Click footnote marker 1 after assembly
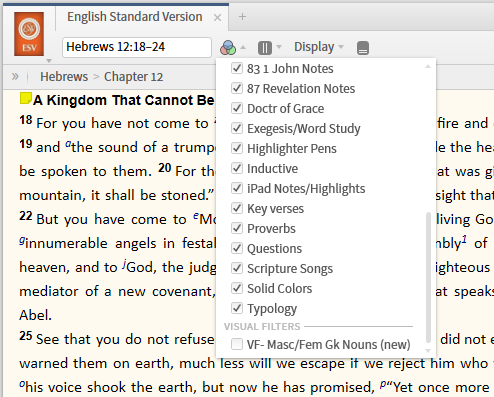The width and height of the screenshot is (494, 397). 464,239
